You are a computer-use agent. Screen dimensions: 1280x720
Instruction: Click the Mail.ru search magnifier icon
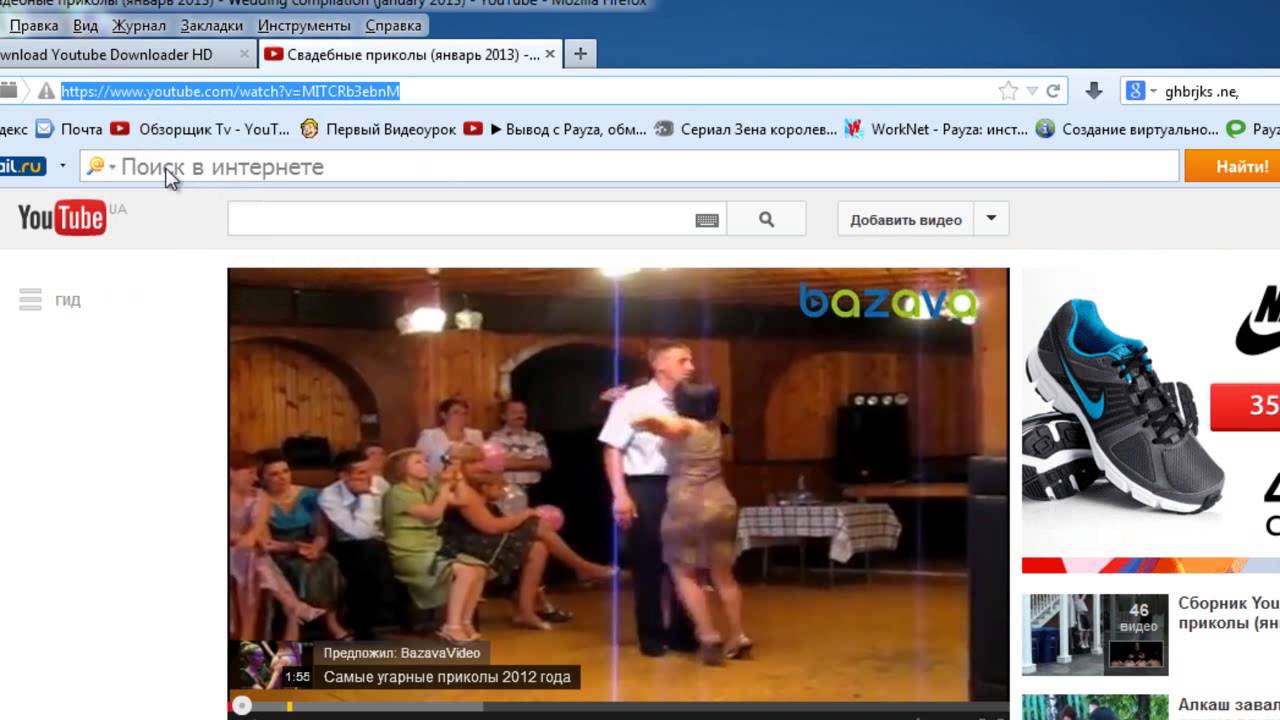(95, 166)
